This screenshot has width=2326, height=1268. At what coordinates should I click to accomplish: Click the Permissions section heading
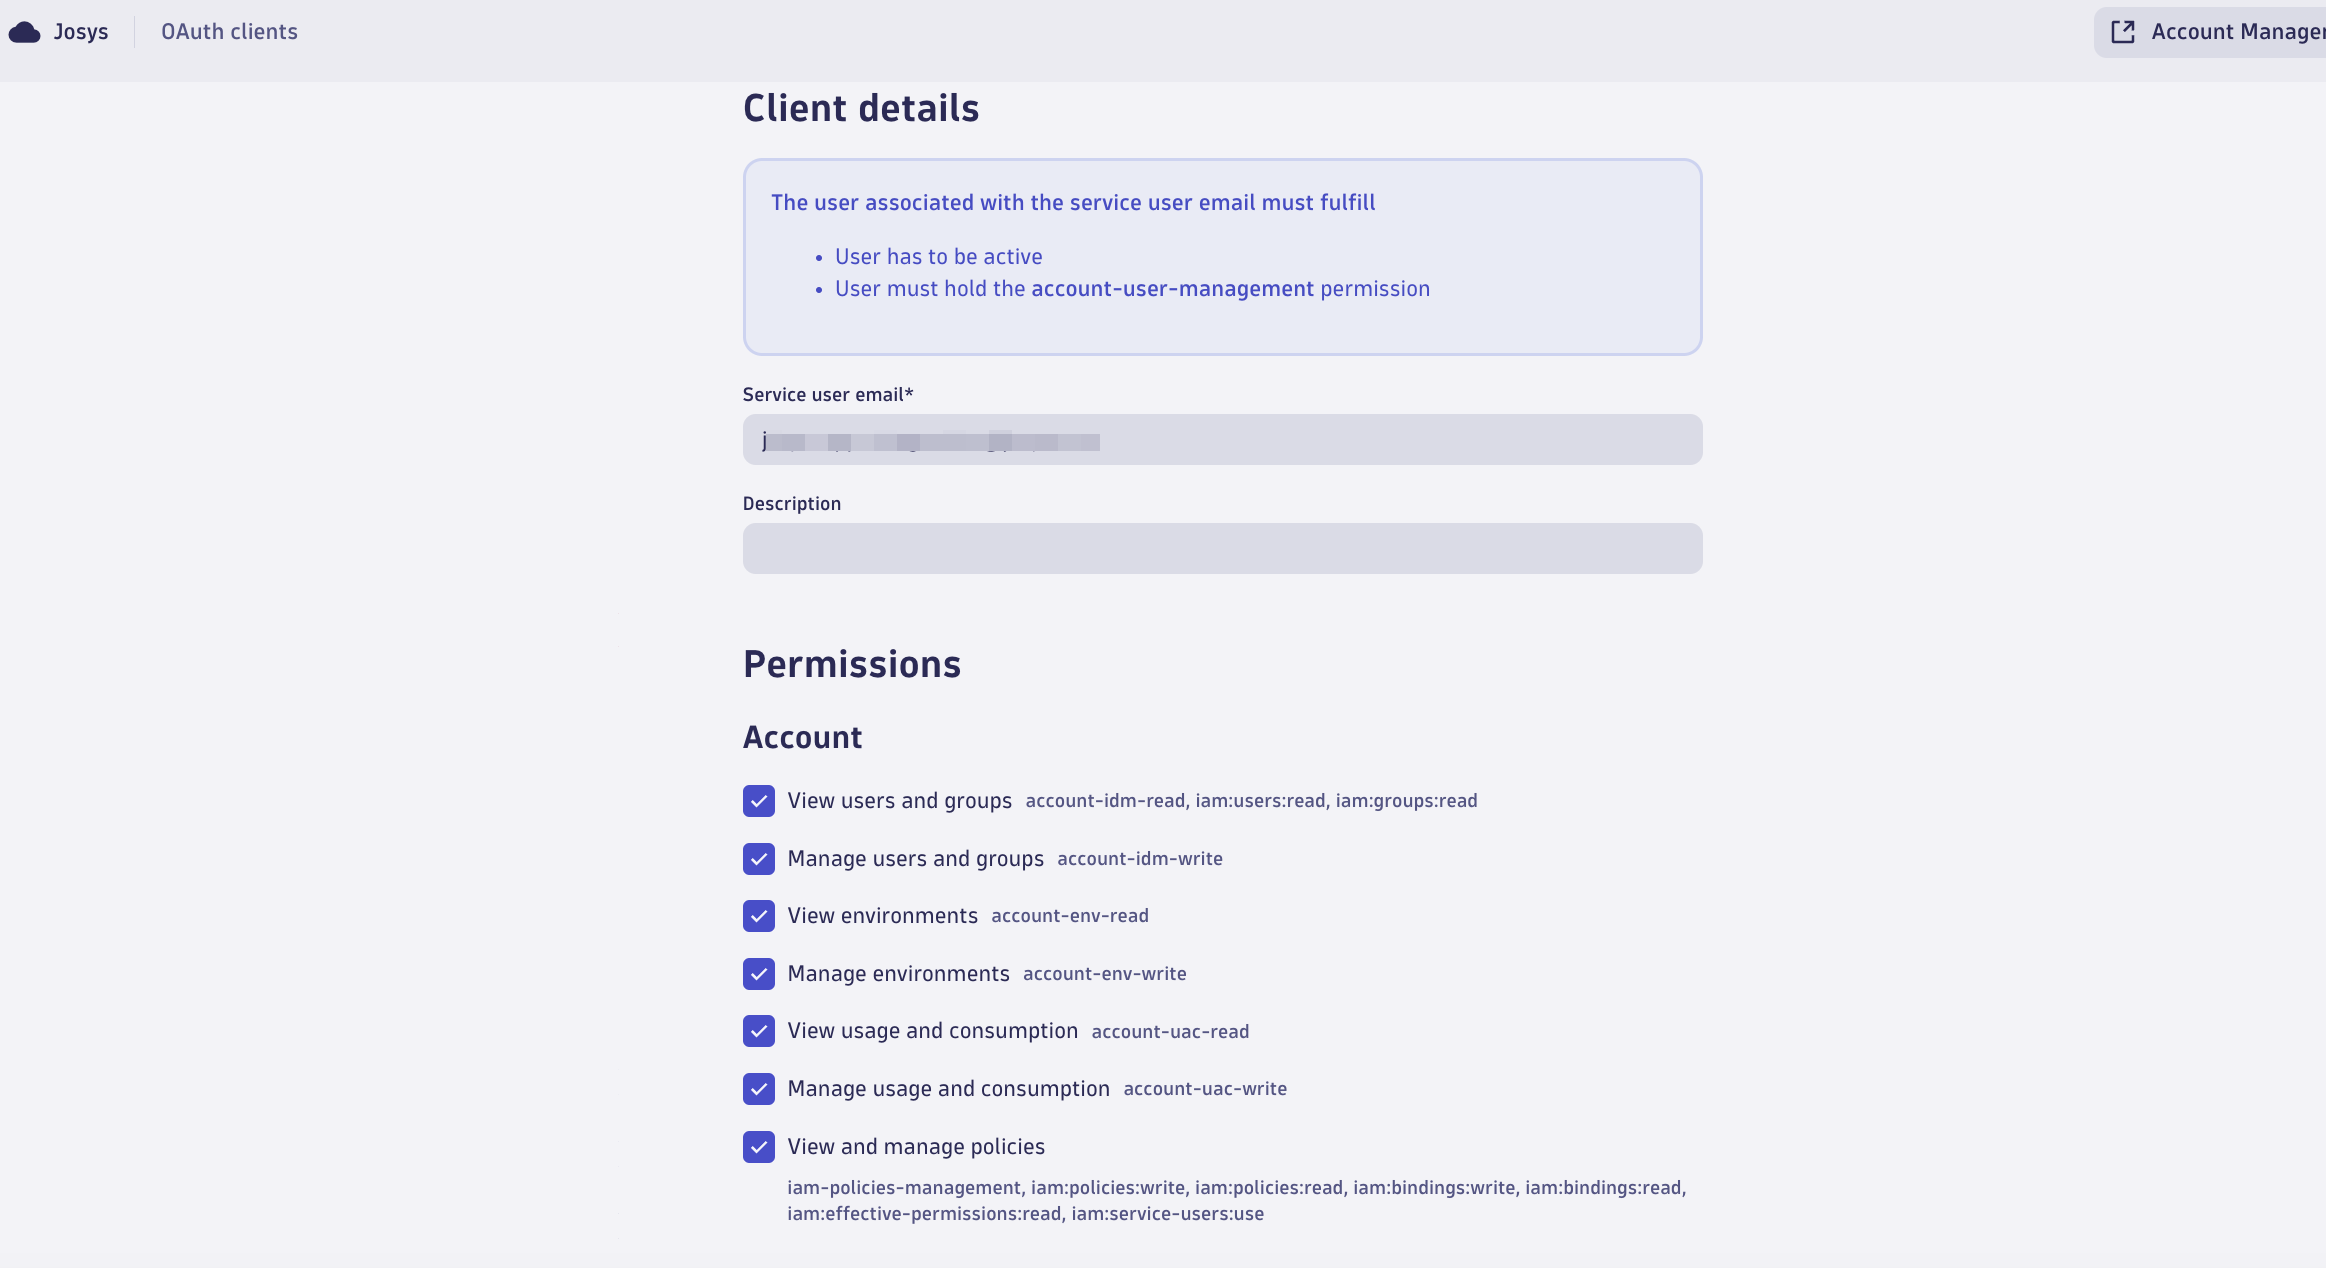pos(852,664)
